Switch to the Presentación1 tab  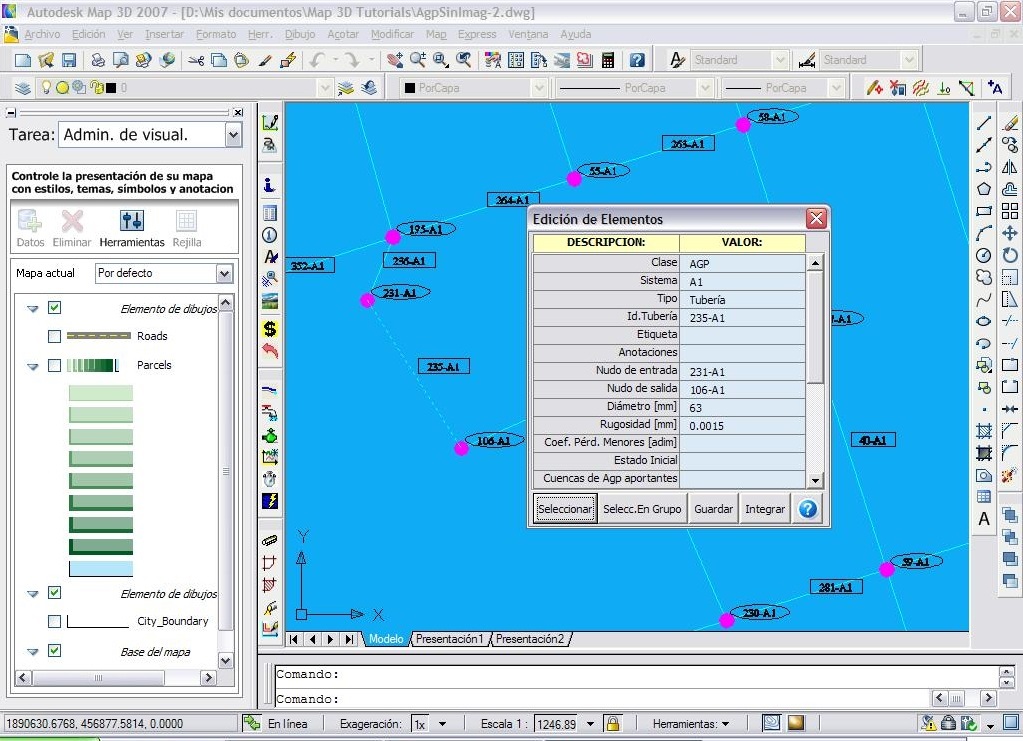coord(449,639)
